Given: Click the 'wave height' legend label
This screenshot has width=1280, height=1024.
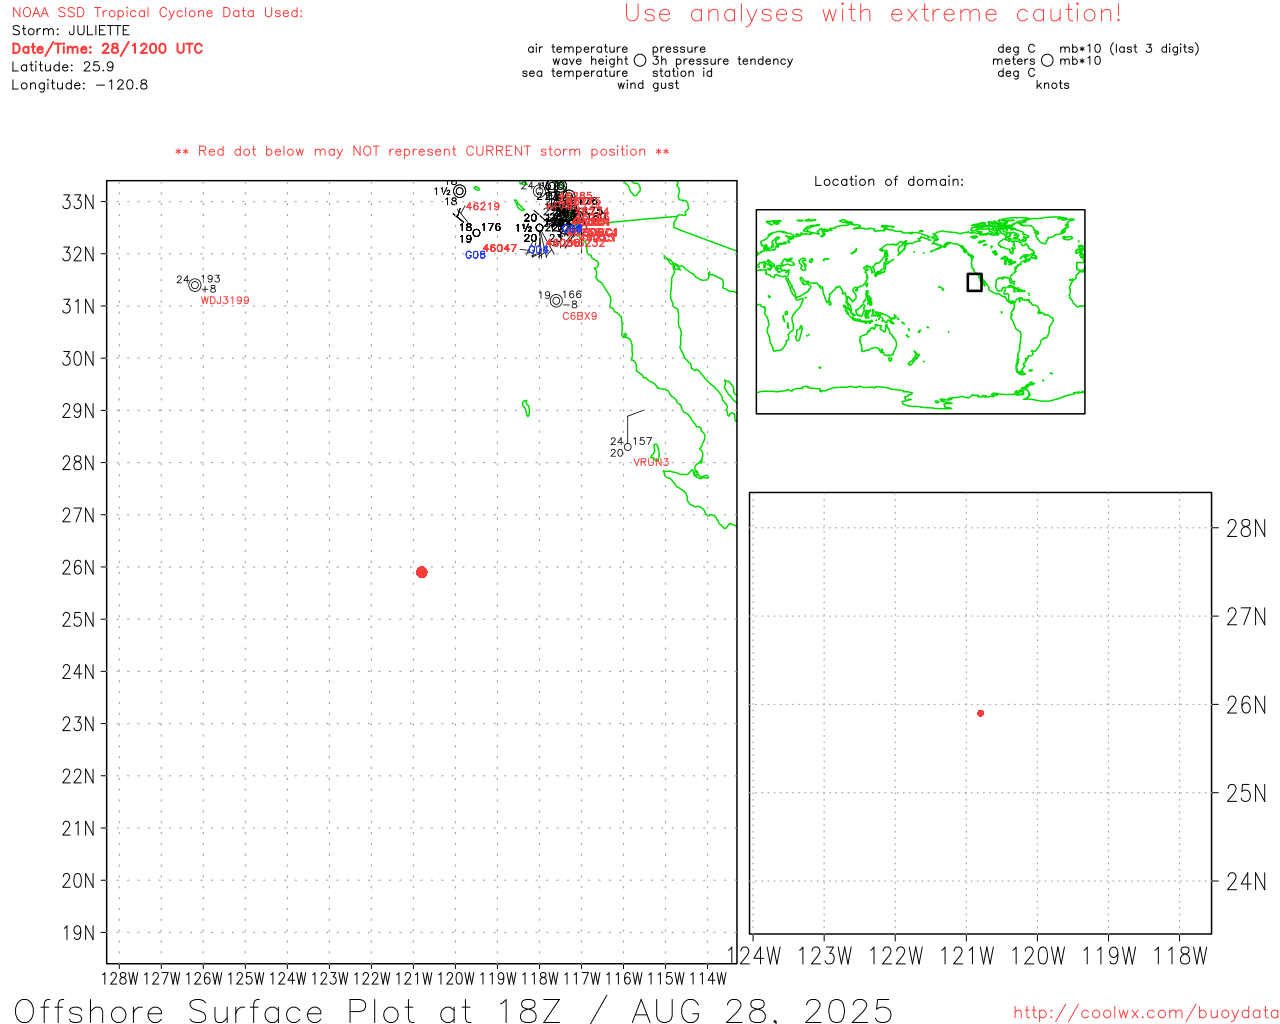Looking at the screenshot, I should coord(590,61).
